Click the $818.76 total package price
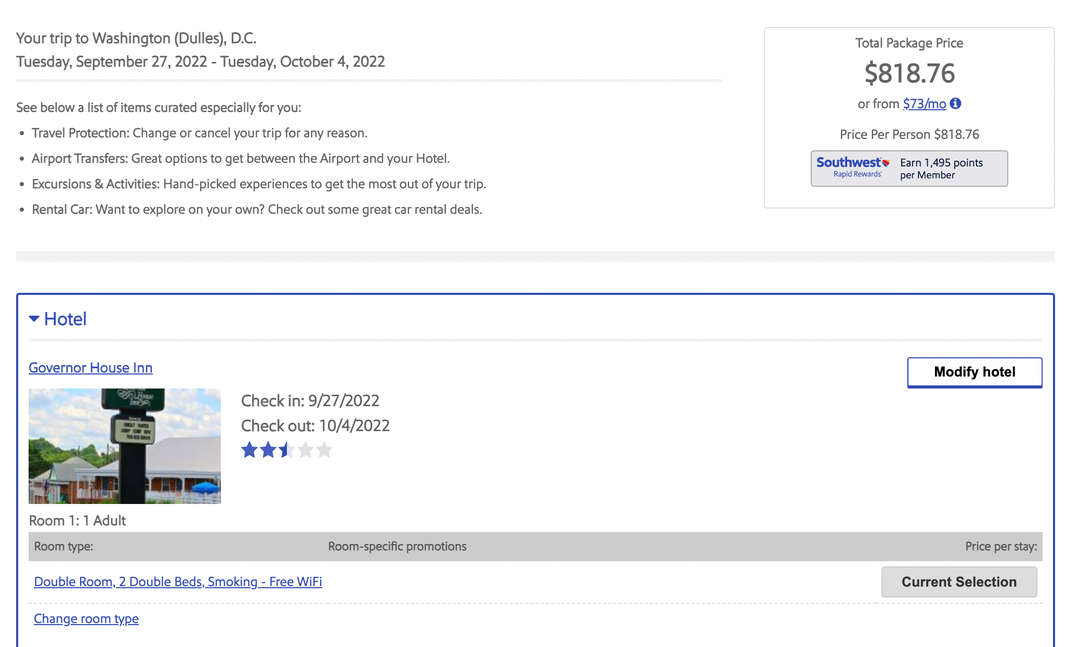This screenshot has height=647, width=1080. [909, 73]
